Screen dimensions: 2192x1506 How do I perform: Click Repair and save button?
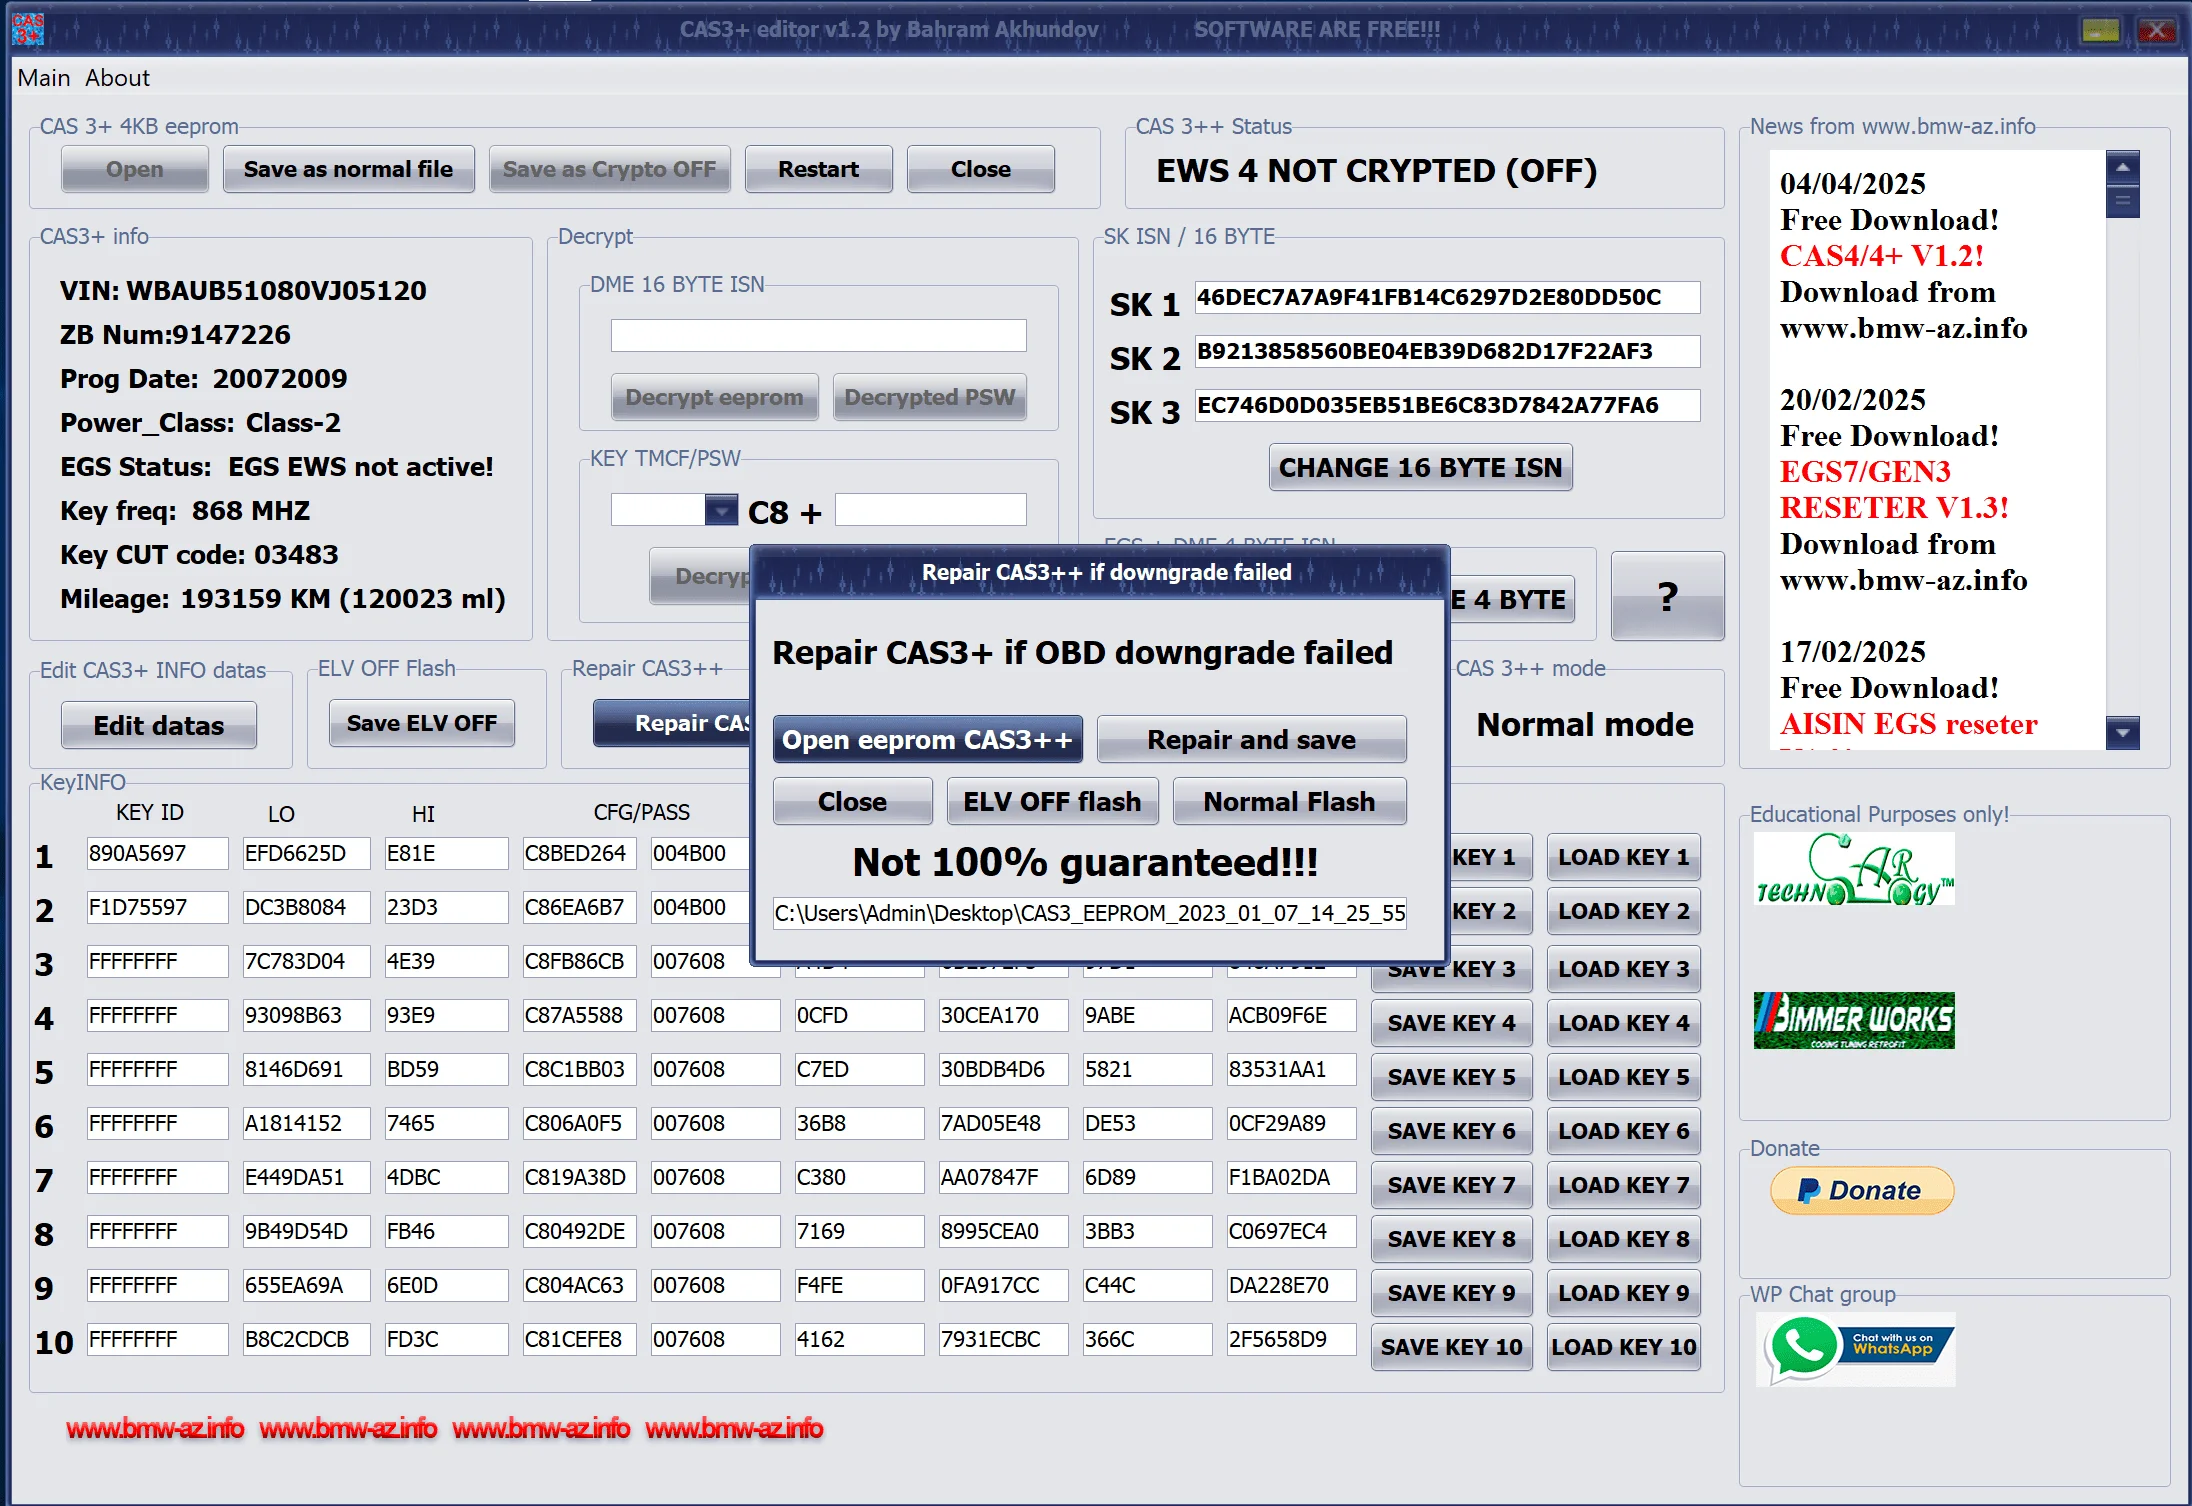pos(1251,739)
